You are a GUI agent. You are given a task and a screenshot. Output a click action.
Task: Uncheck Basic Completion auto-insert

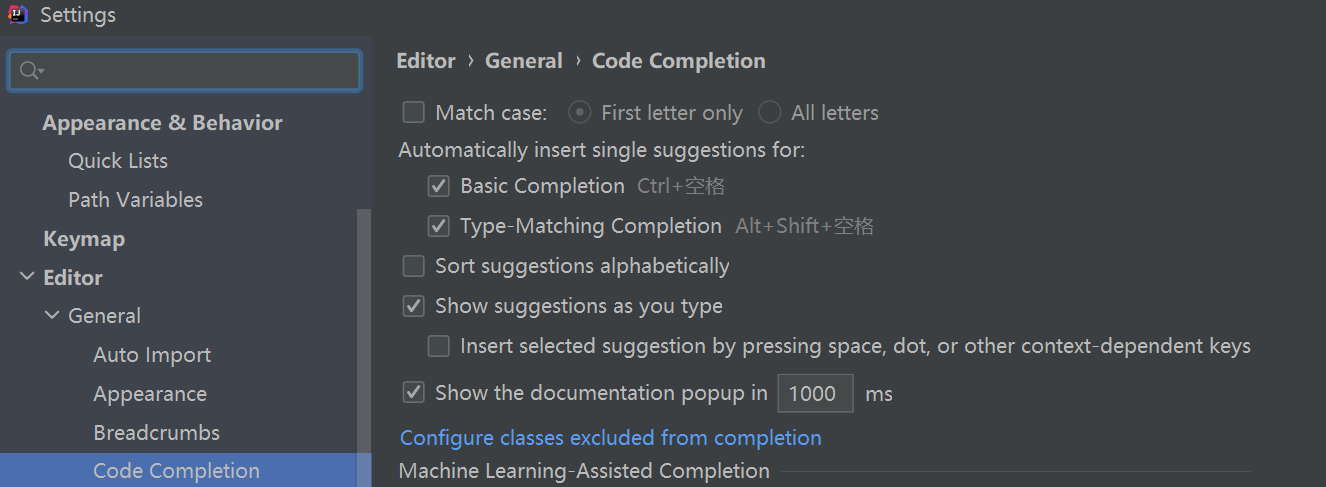pyautogui.click(x=438, y=186)
